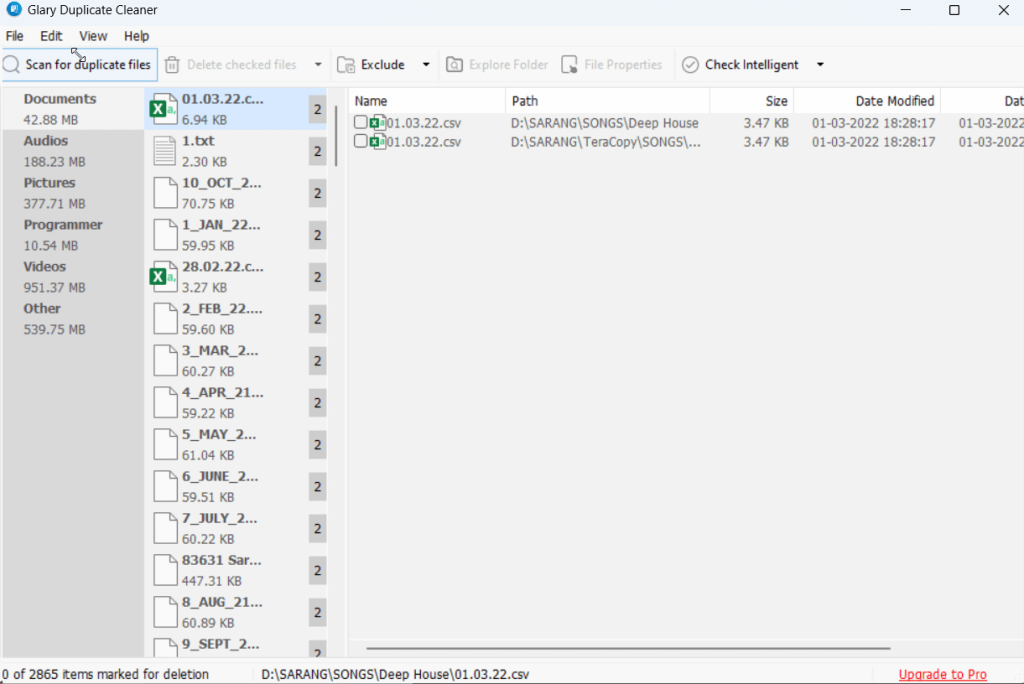
Task: Select the Documents category
Action: pyautogui.click(x=73, y=109)
